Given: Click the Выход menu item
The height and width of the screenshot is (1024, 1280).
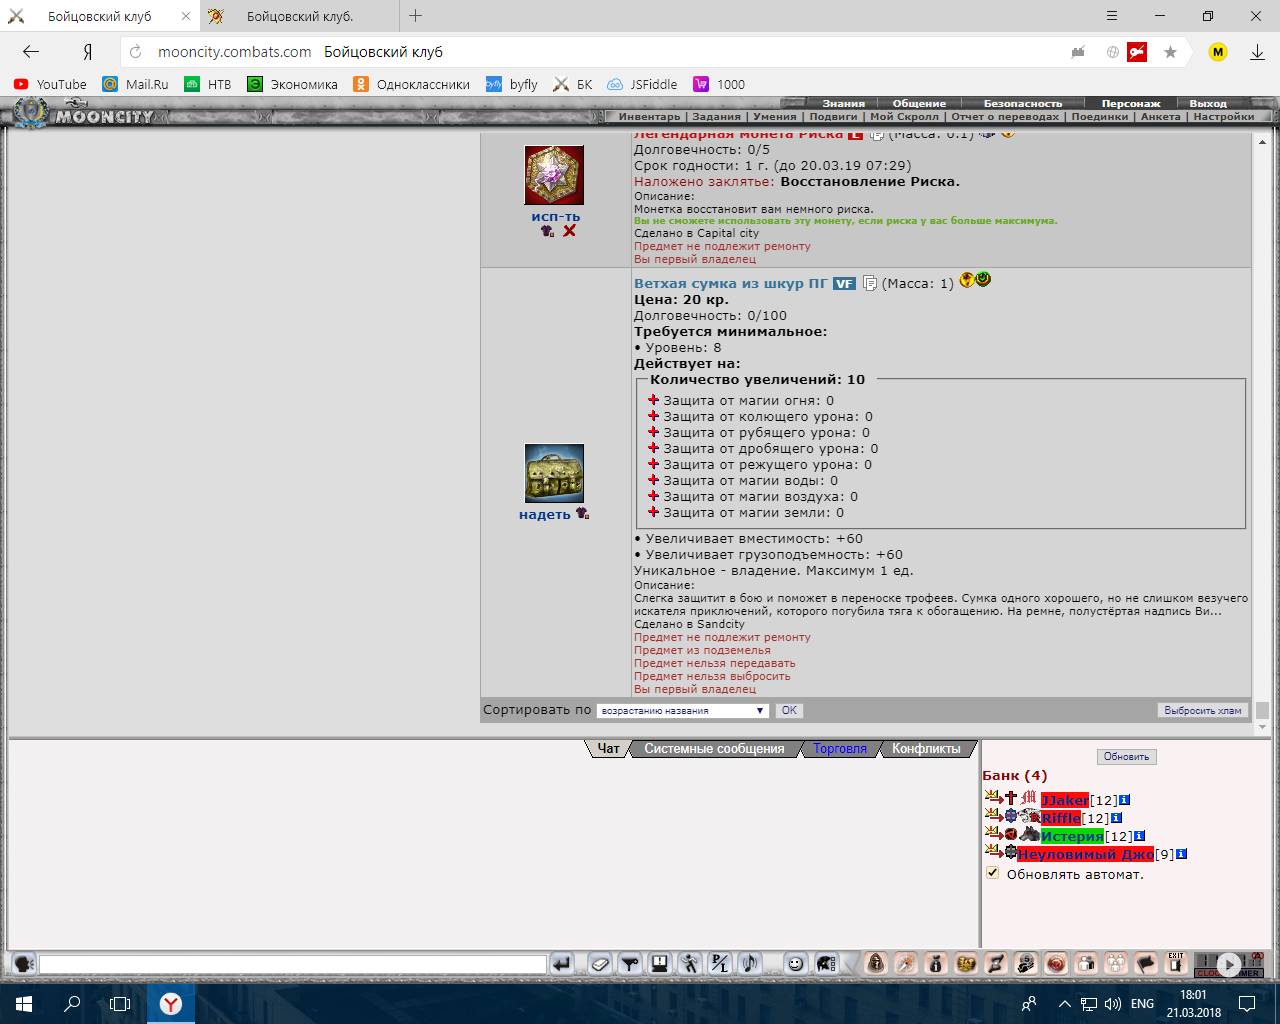Looking at the screenshot, I should coord(1208,103).
